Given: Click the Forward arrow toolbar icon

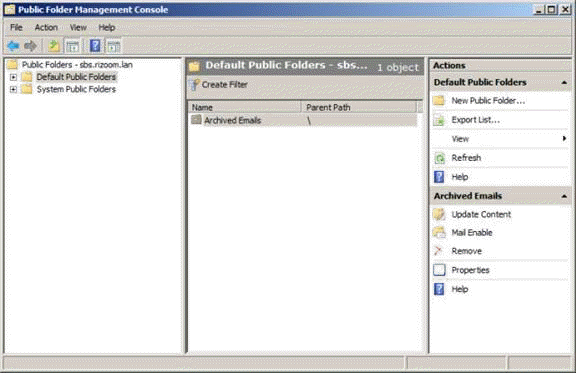Looking at the screenshot, I should [30, 46].
